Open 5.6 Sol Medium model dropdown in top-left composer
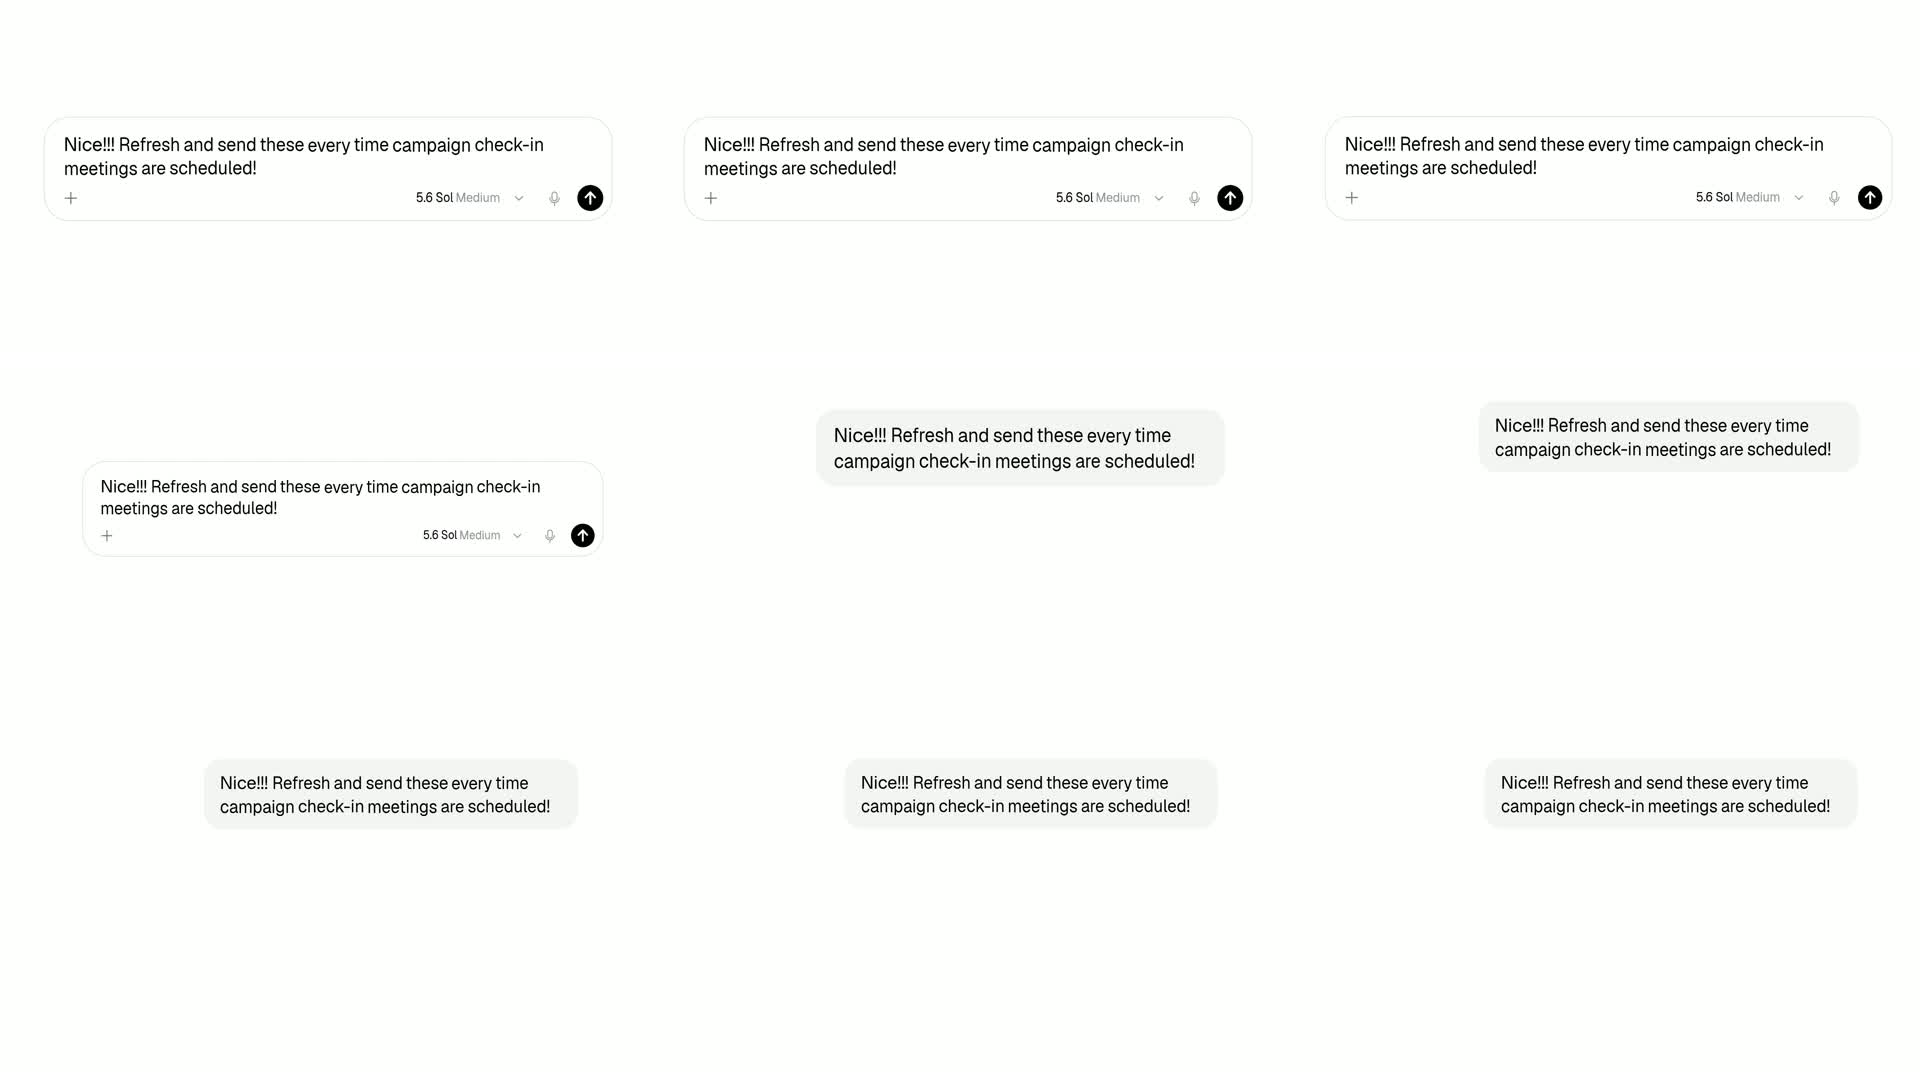The width and height of the screenshot is (1920, 1080). 470,198
